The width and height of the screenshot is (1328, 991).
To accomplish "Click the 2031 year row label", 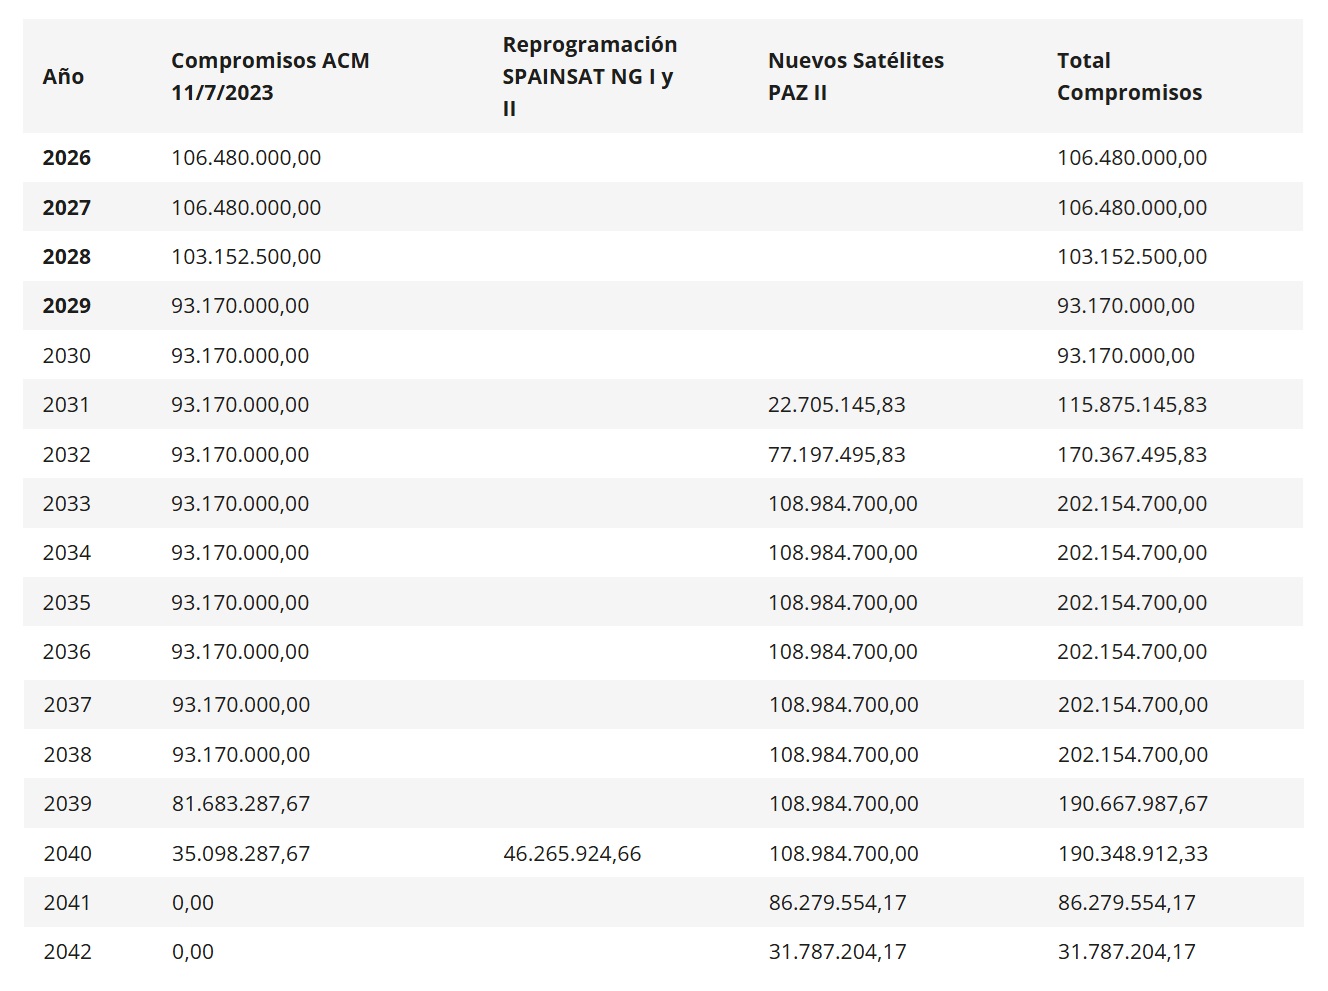I will click(x=66, y=405).
